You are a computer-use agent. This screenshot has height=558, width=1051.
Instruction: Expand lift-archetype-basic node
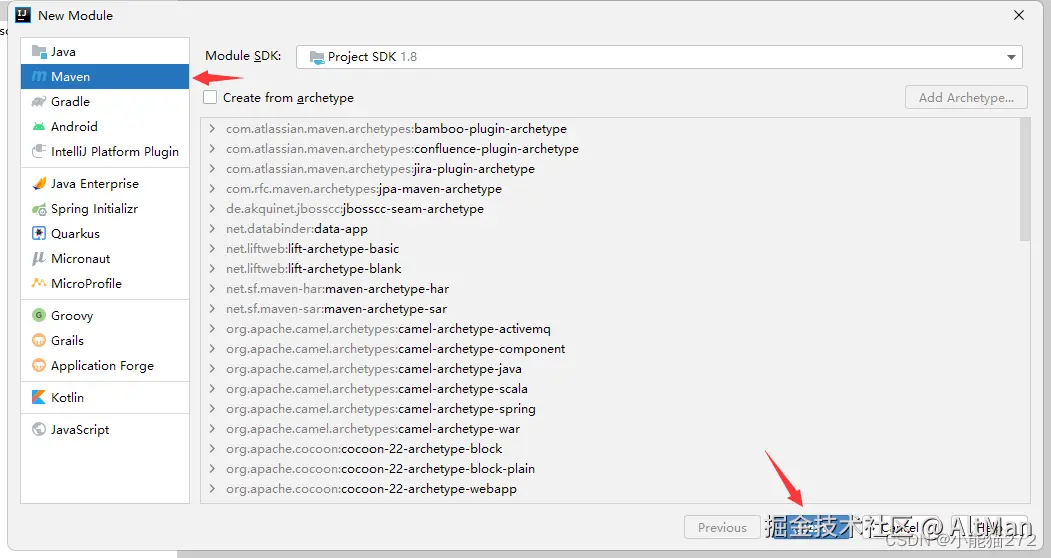pyautogui.click(x=212, y=249)
